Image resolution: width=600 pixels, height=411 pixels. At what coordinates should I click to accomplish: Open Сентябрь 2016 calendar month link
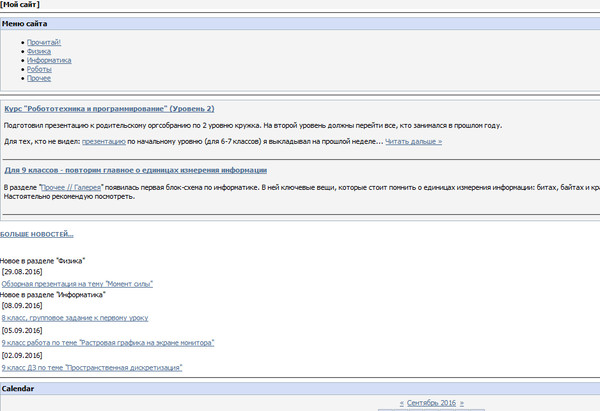tap(431, 403)
